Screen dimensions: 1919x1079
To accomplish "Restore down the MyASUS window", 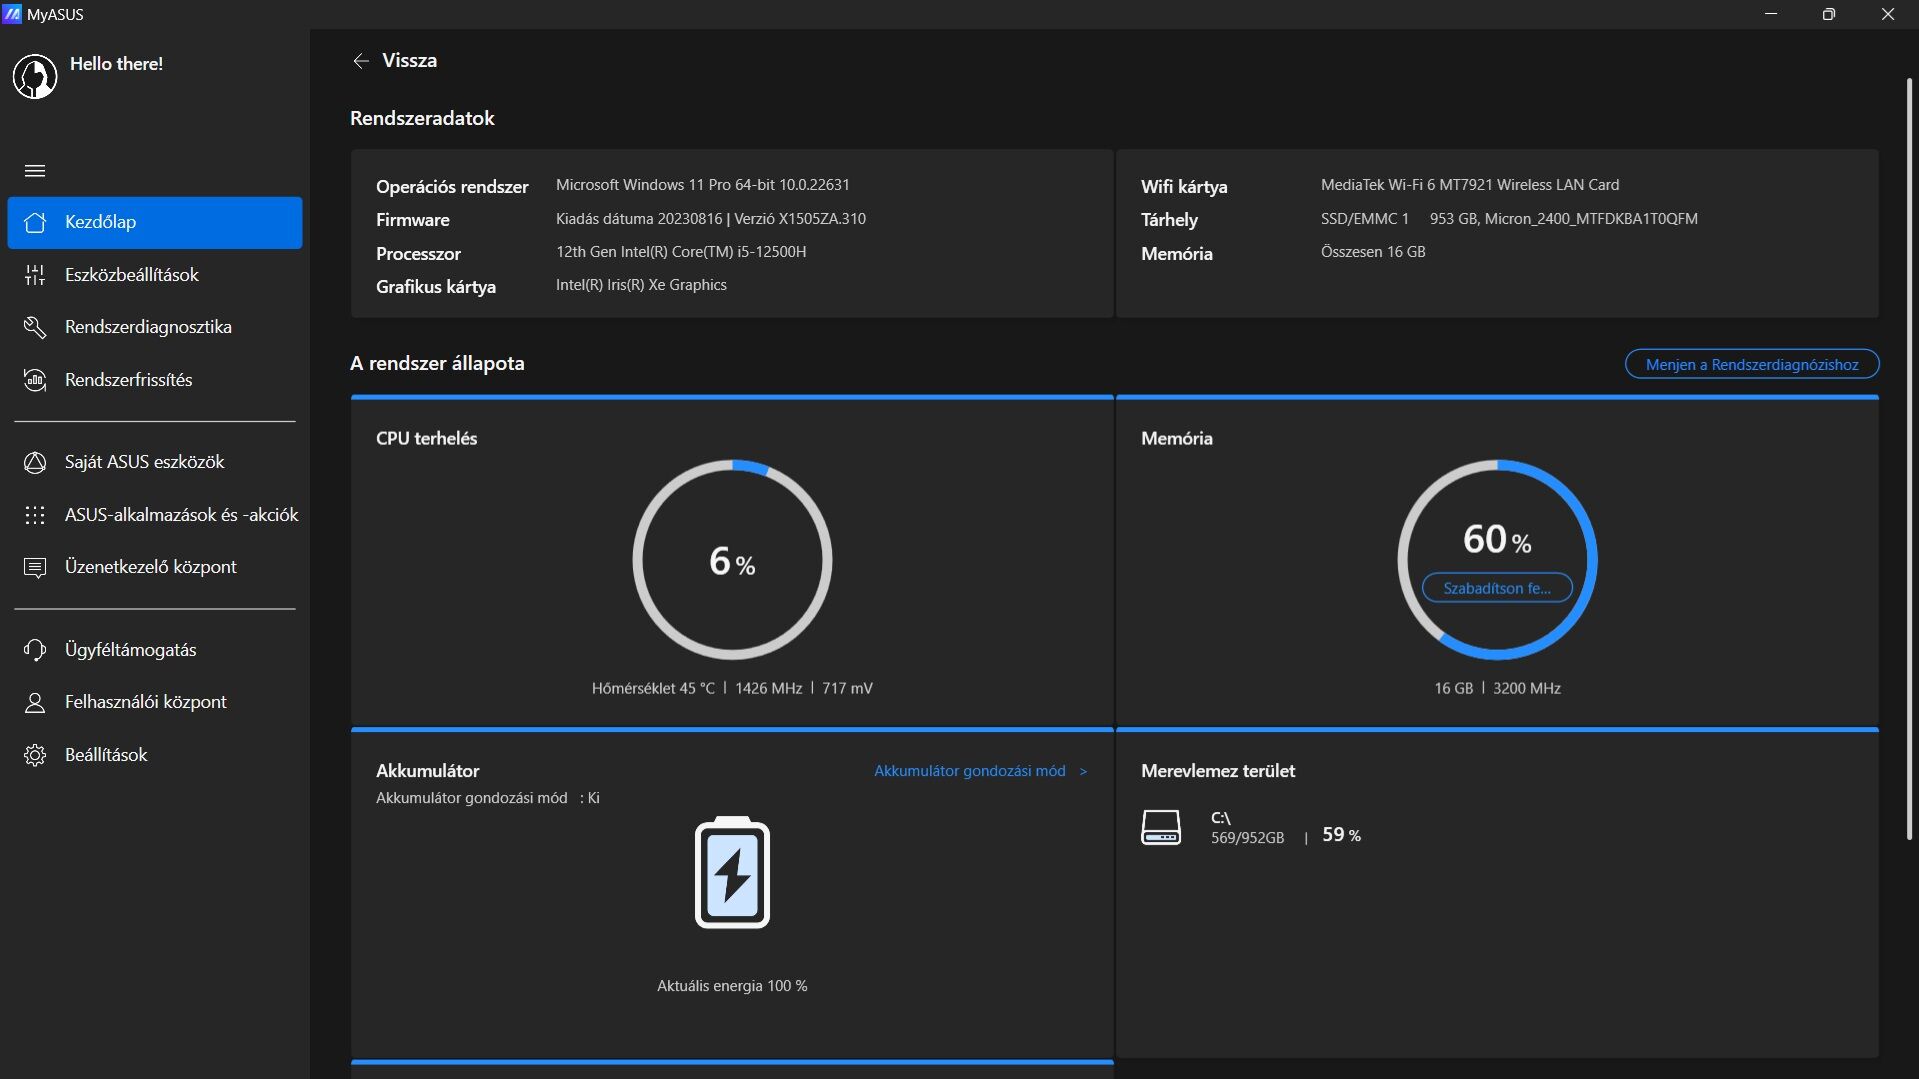I will click(1829, 14).
